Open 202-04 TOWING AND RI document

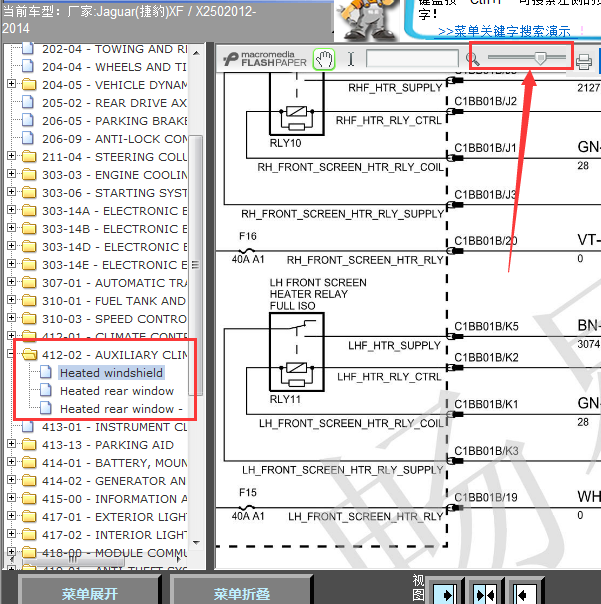pos(114,49)
